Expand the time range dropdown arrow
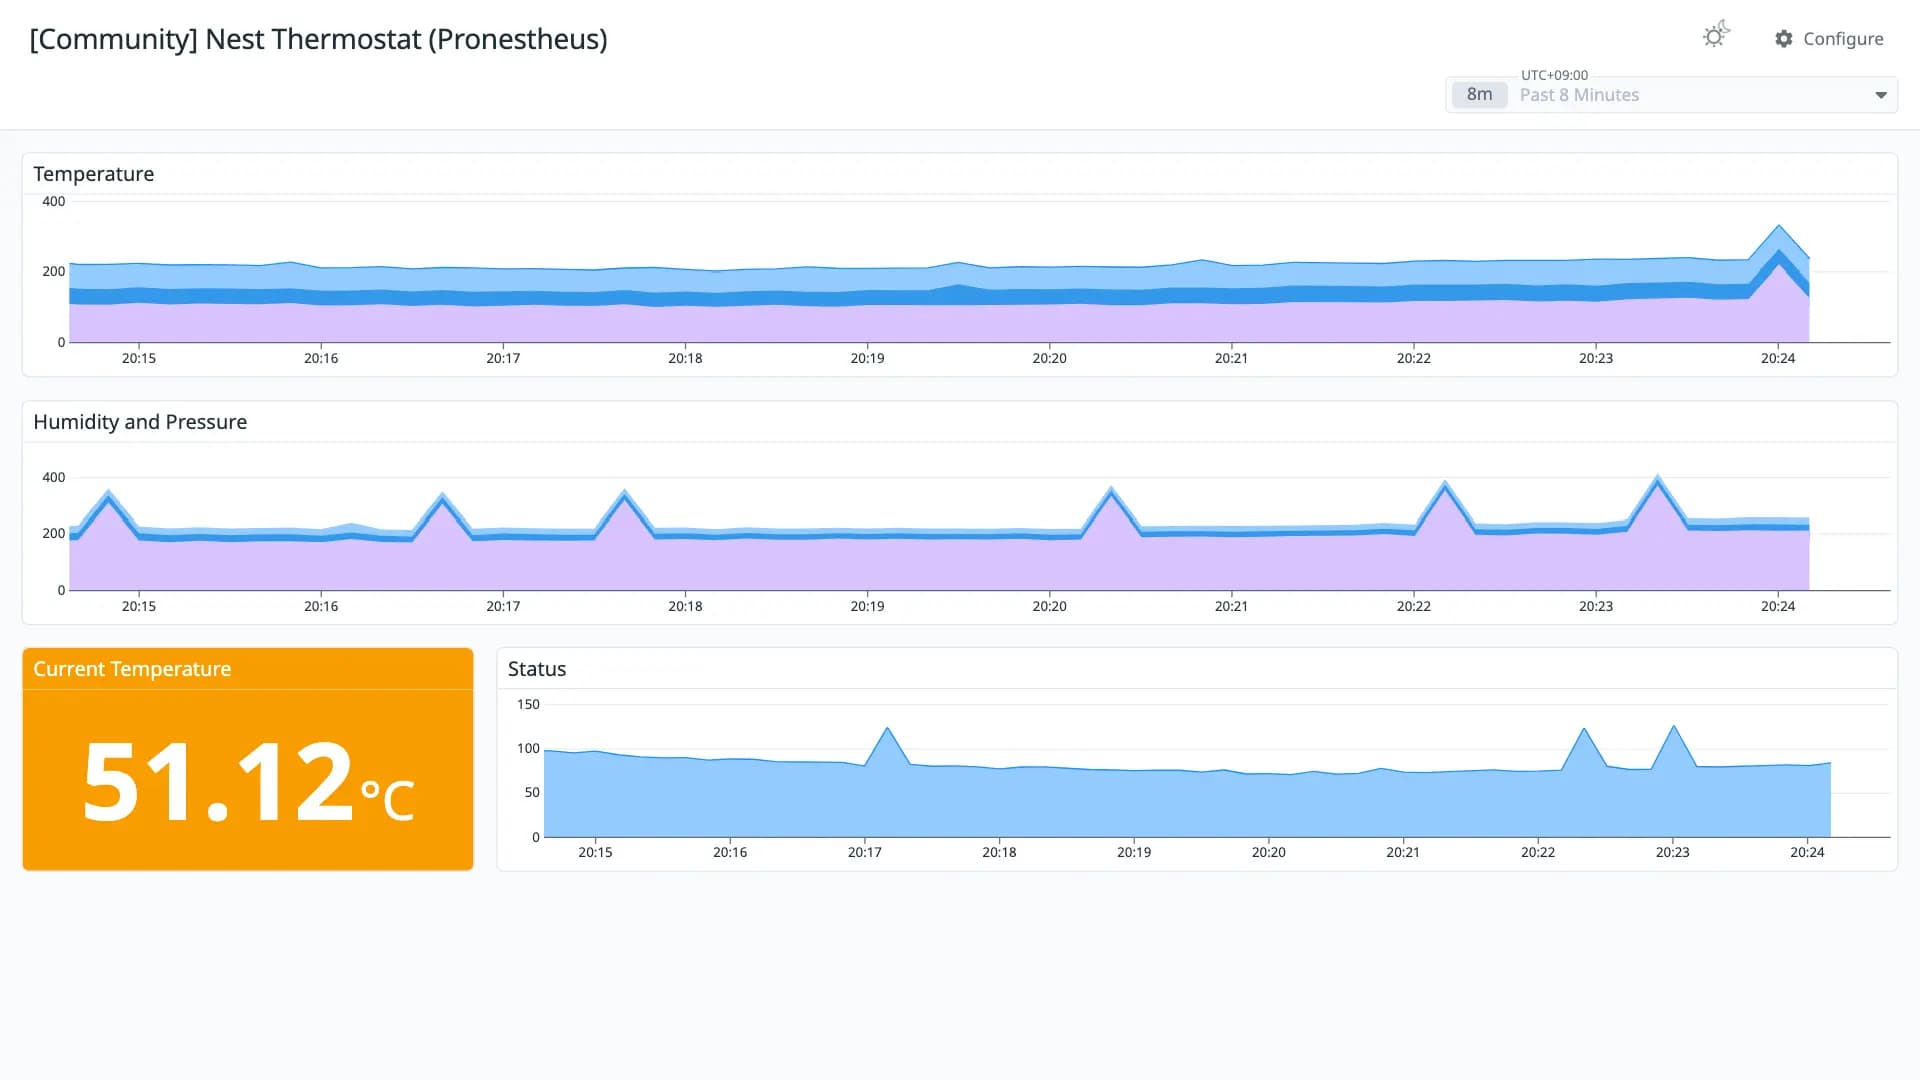1920x1080 pixels. coord(1881,95)
